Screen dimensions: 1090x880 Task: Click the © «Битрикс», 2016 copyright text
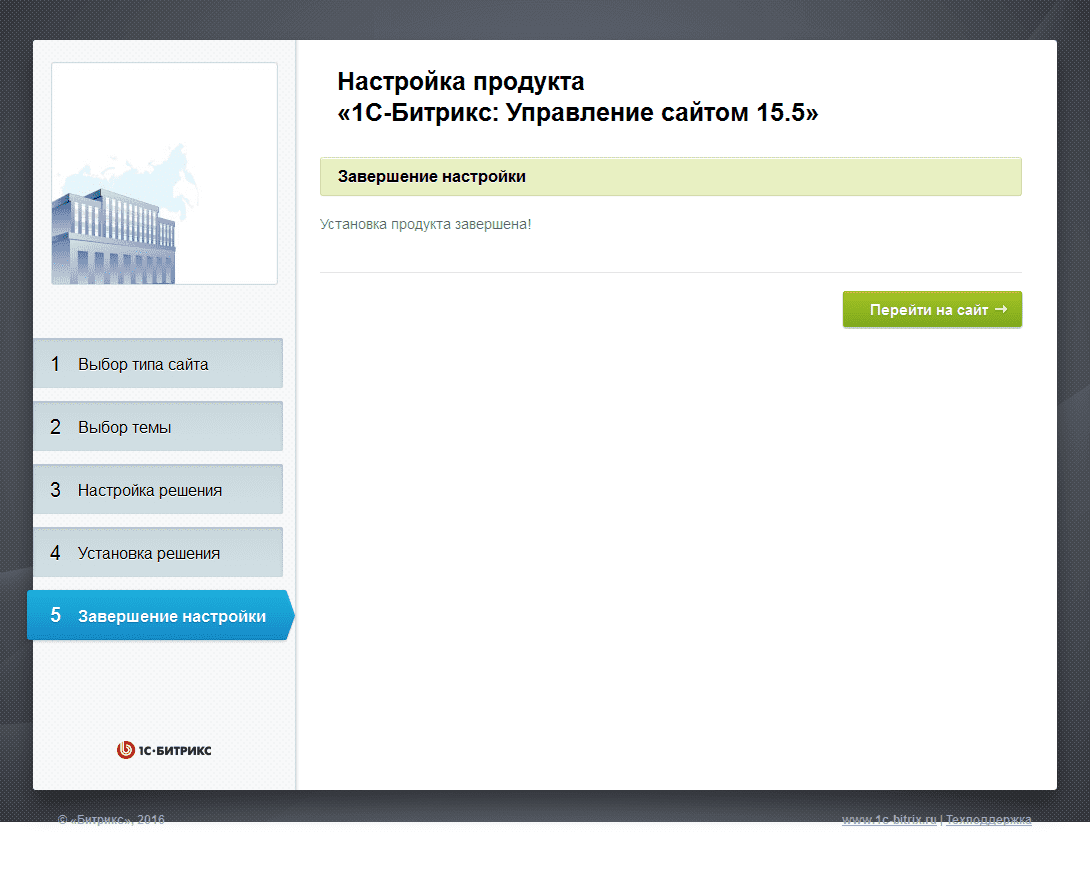[x=111, y=820]
